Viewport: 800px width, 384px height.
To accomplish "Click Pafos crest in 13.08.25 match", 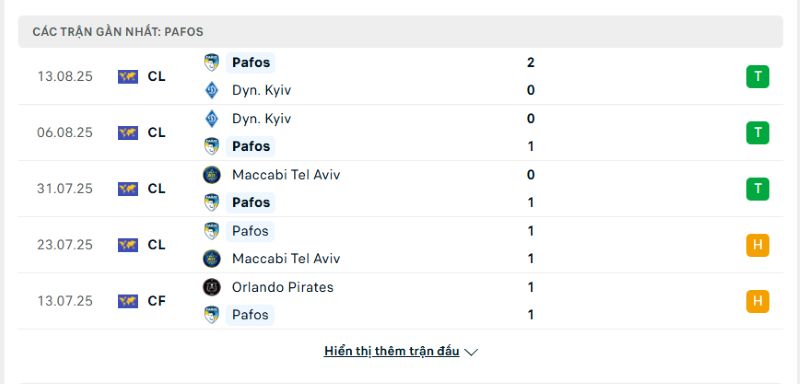I will pos(211,63).
